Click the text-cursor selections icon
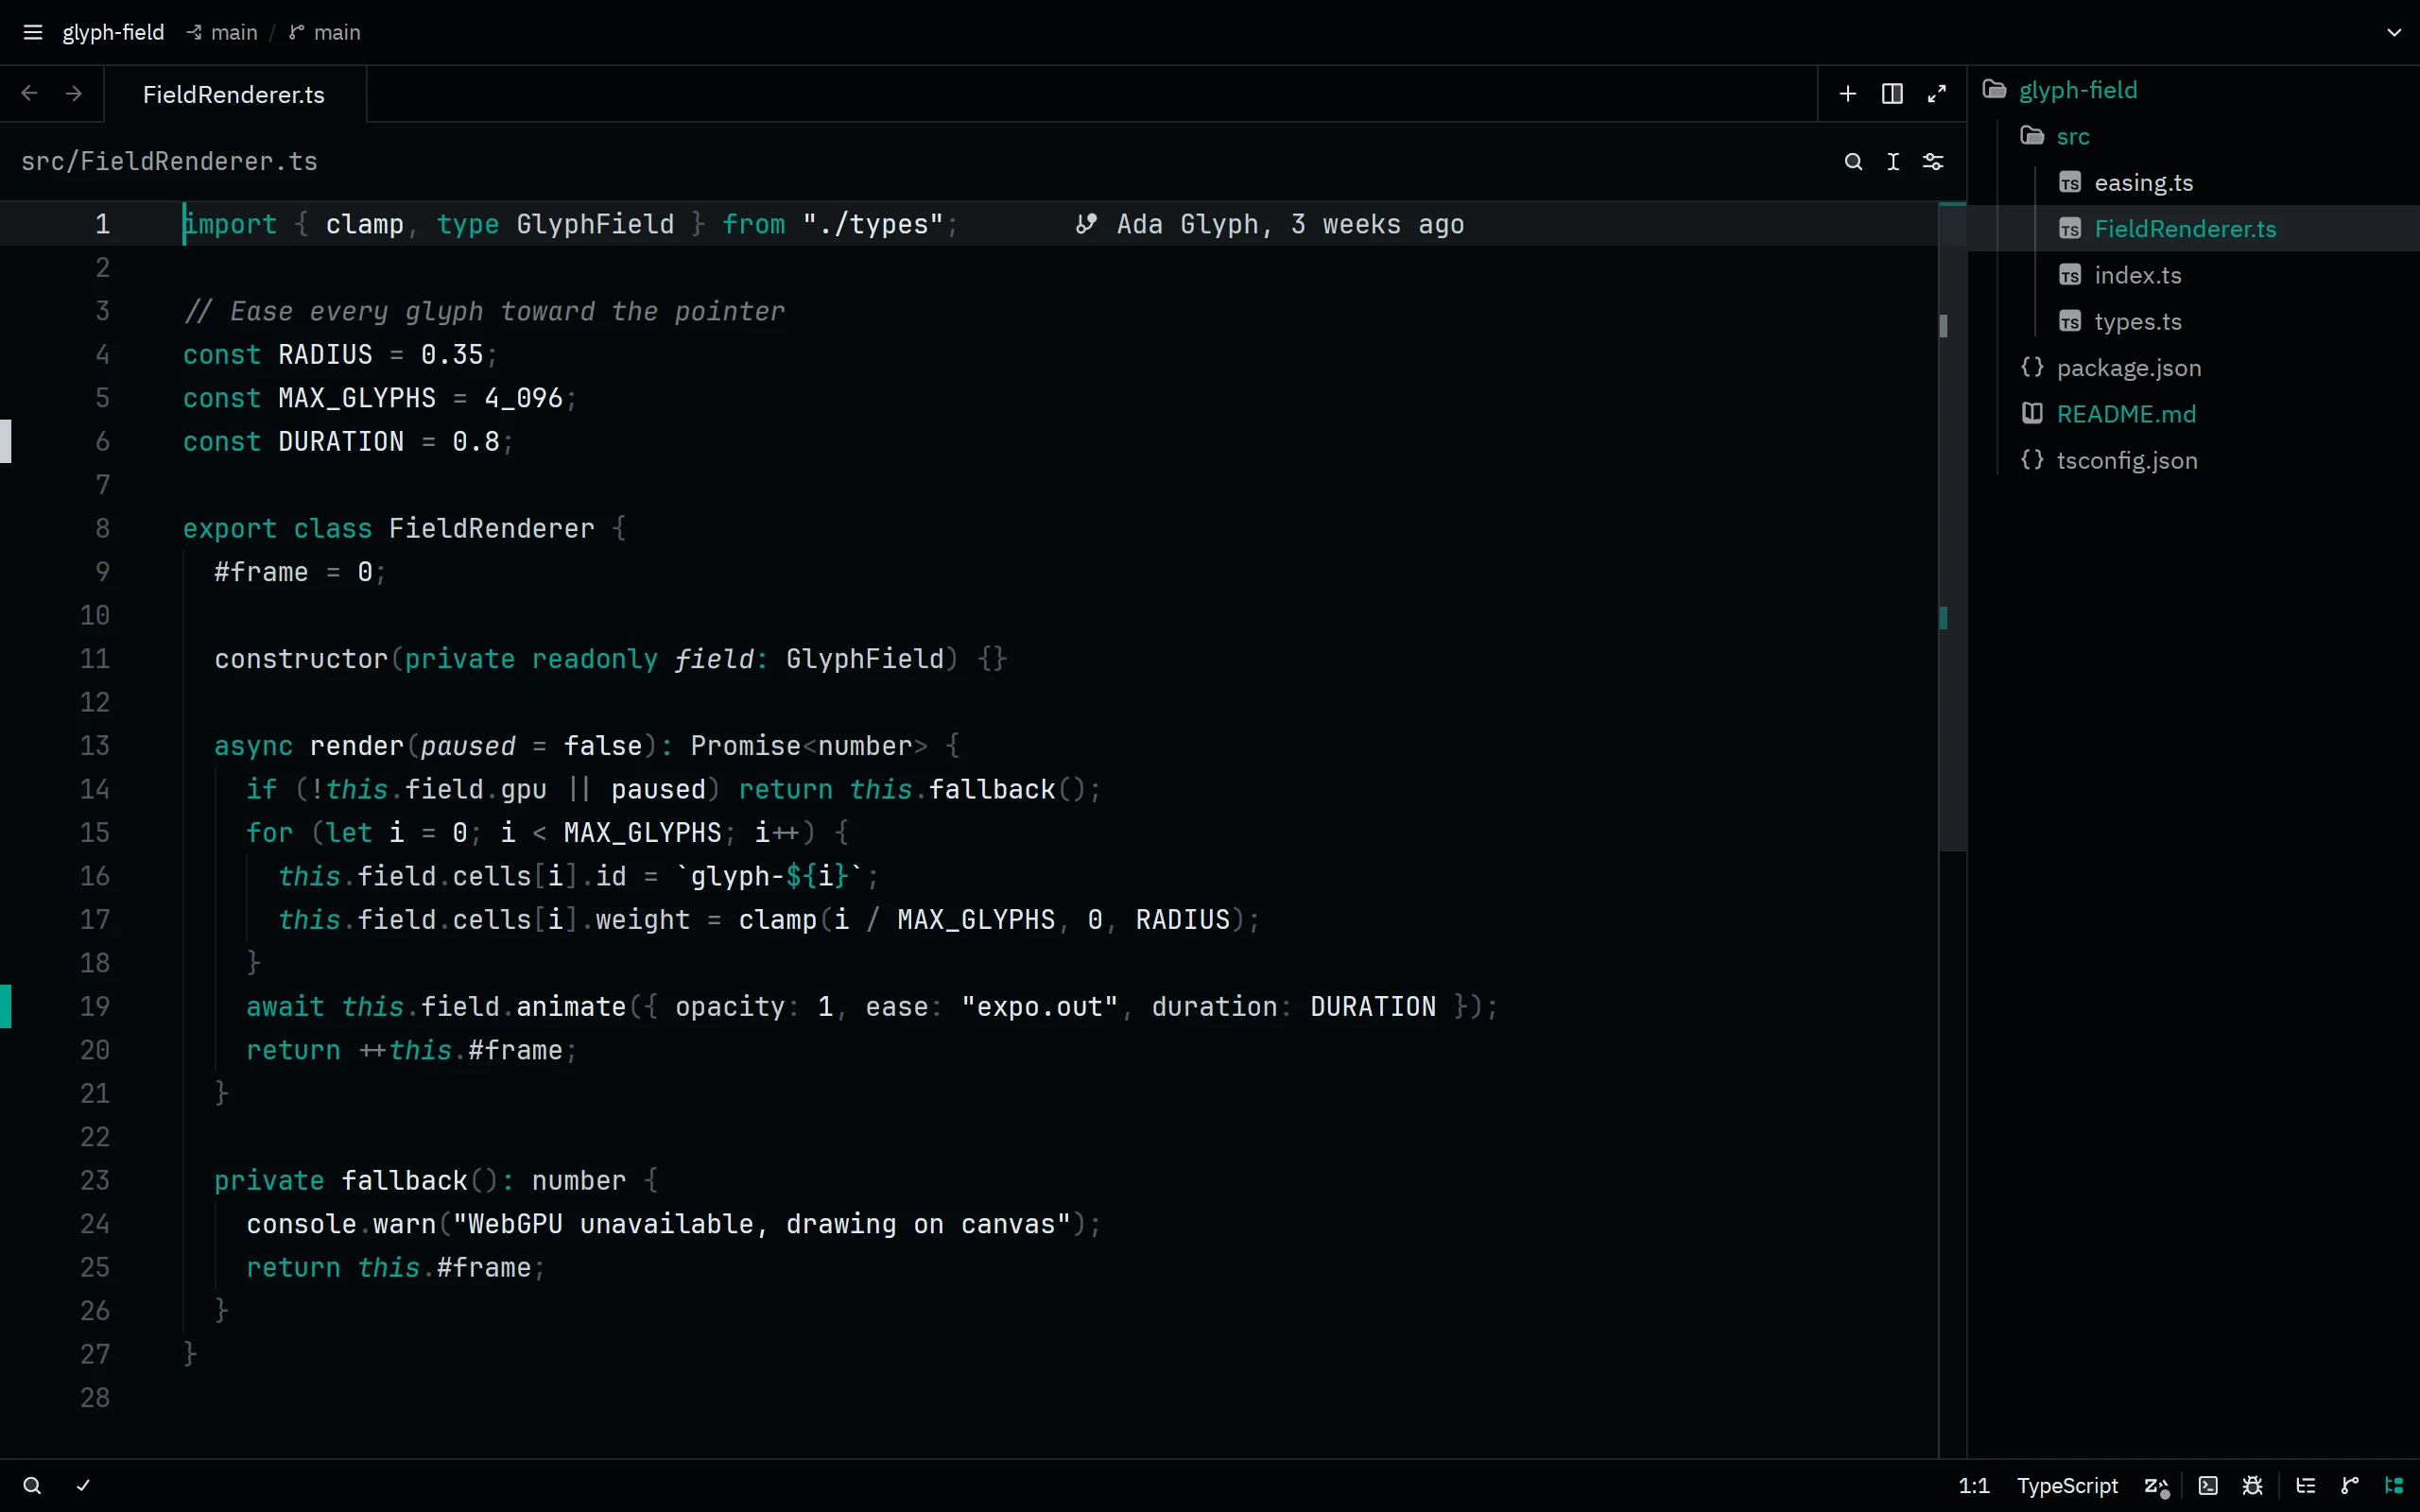 pyautogui.click(x=1893, y=161)
